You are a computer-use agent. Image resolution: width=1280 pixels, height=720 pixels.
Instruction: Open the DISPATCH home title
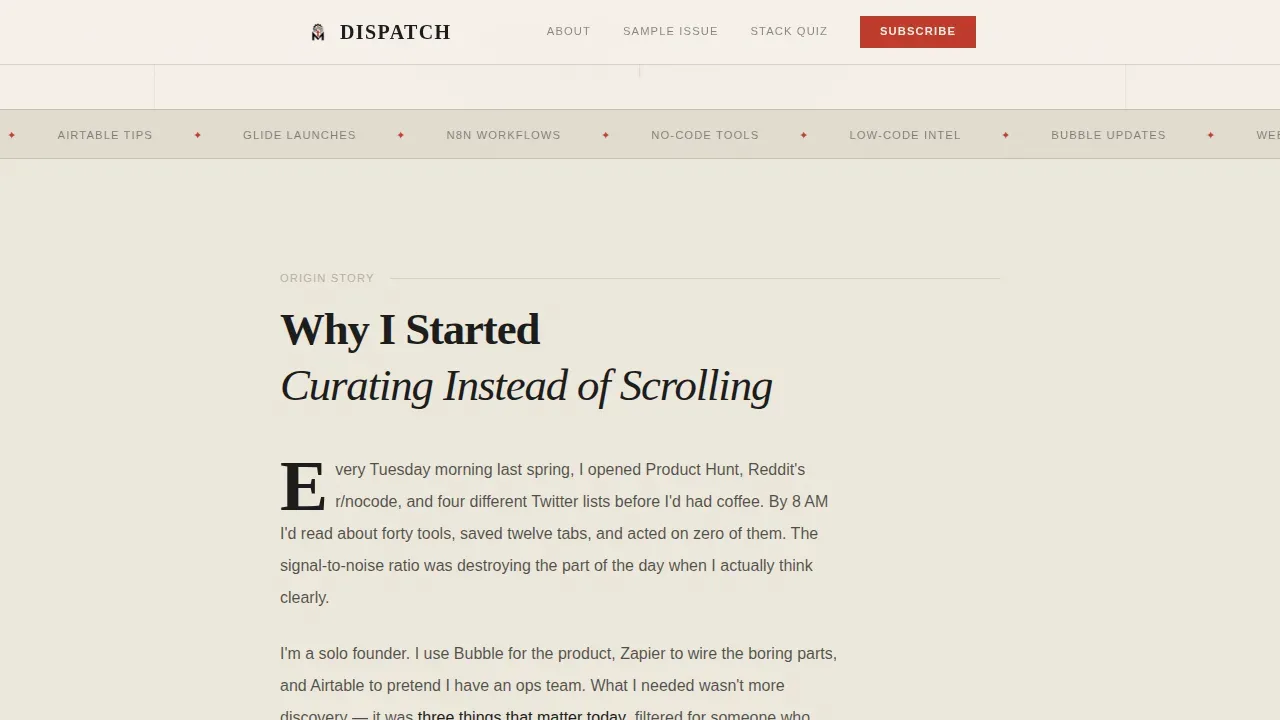(x=395, y=32)
